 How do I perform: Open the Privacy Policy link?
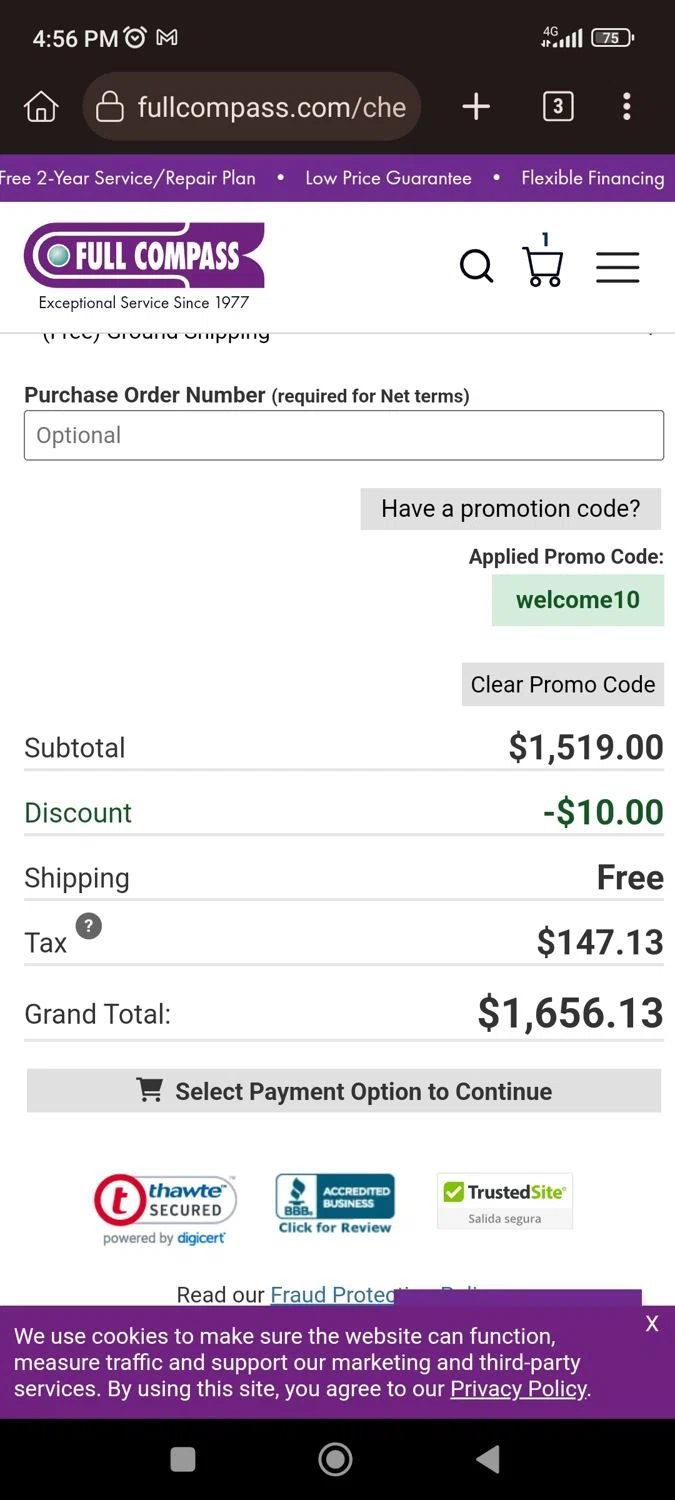[518, 1388]
